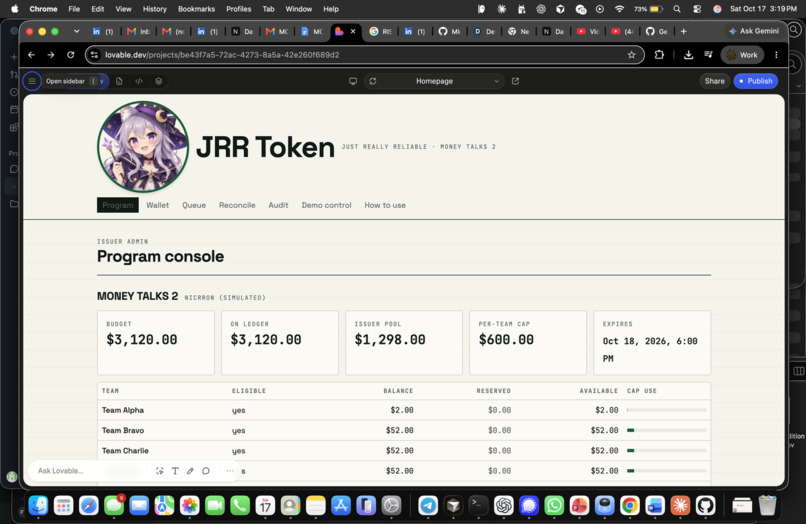Click the $1,298.00 Issuer Pool value
Screen dimensions: 806x524
point(390,339)
